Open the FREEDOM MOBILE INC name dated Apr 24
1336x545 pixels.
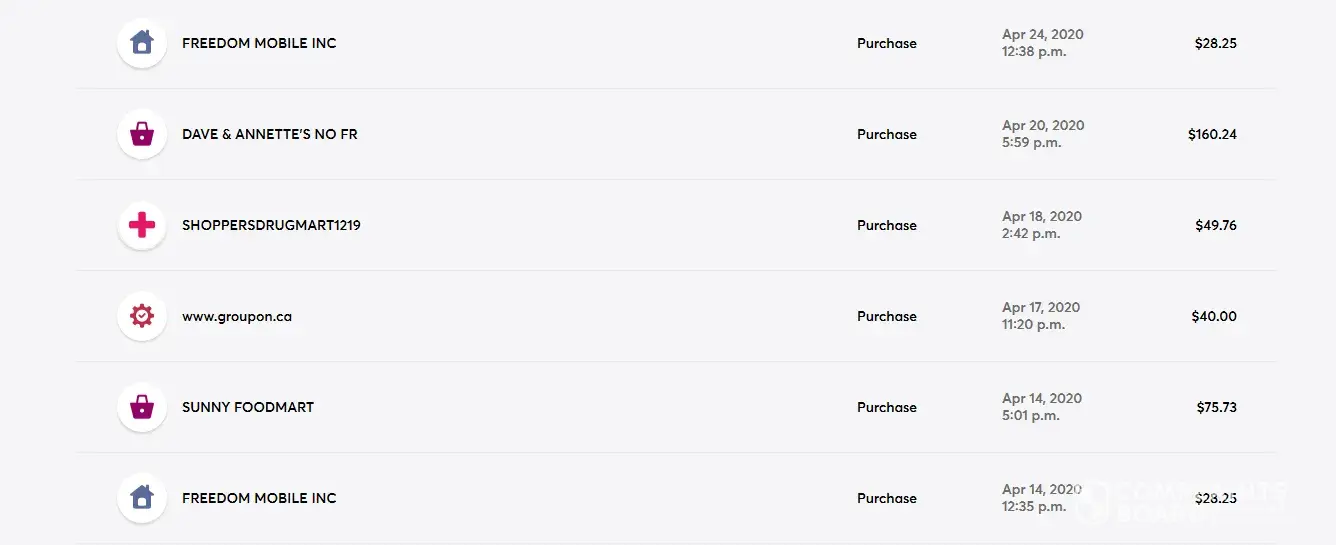coord(259,43)
